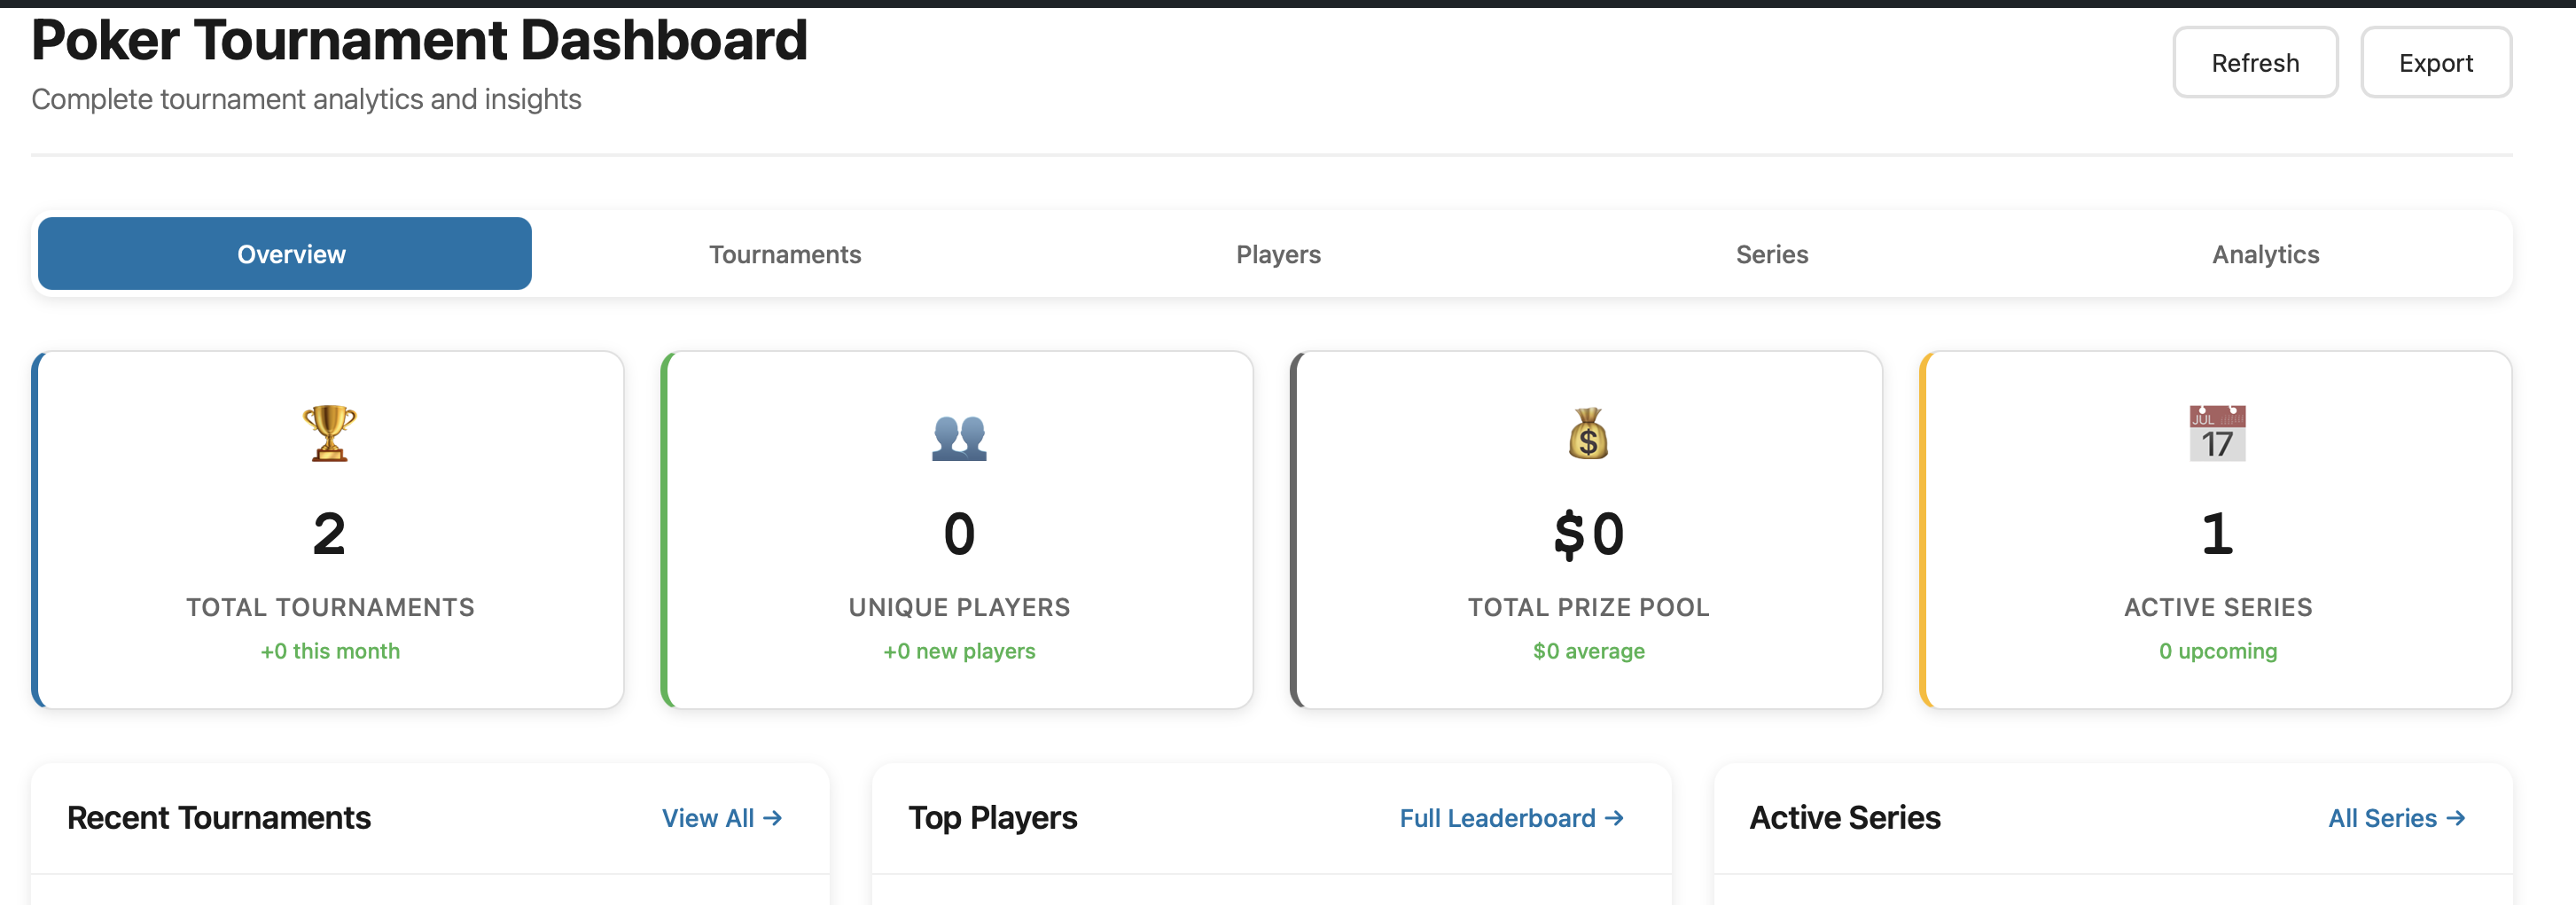2576x905 pixels.
Task: Select the Overview tab
Action: click(290, 254)
